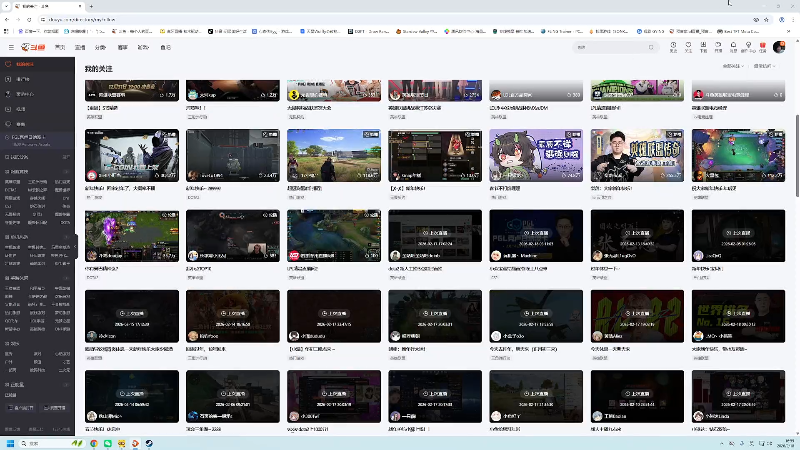Open the filter dropdown left of the sort dropdown
This screenshot has height=450, width=800.
click(x=733, y=66)
